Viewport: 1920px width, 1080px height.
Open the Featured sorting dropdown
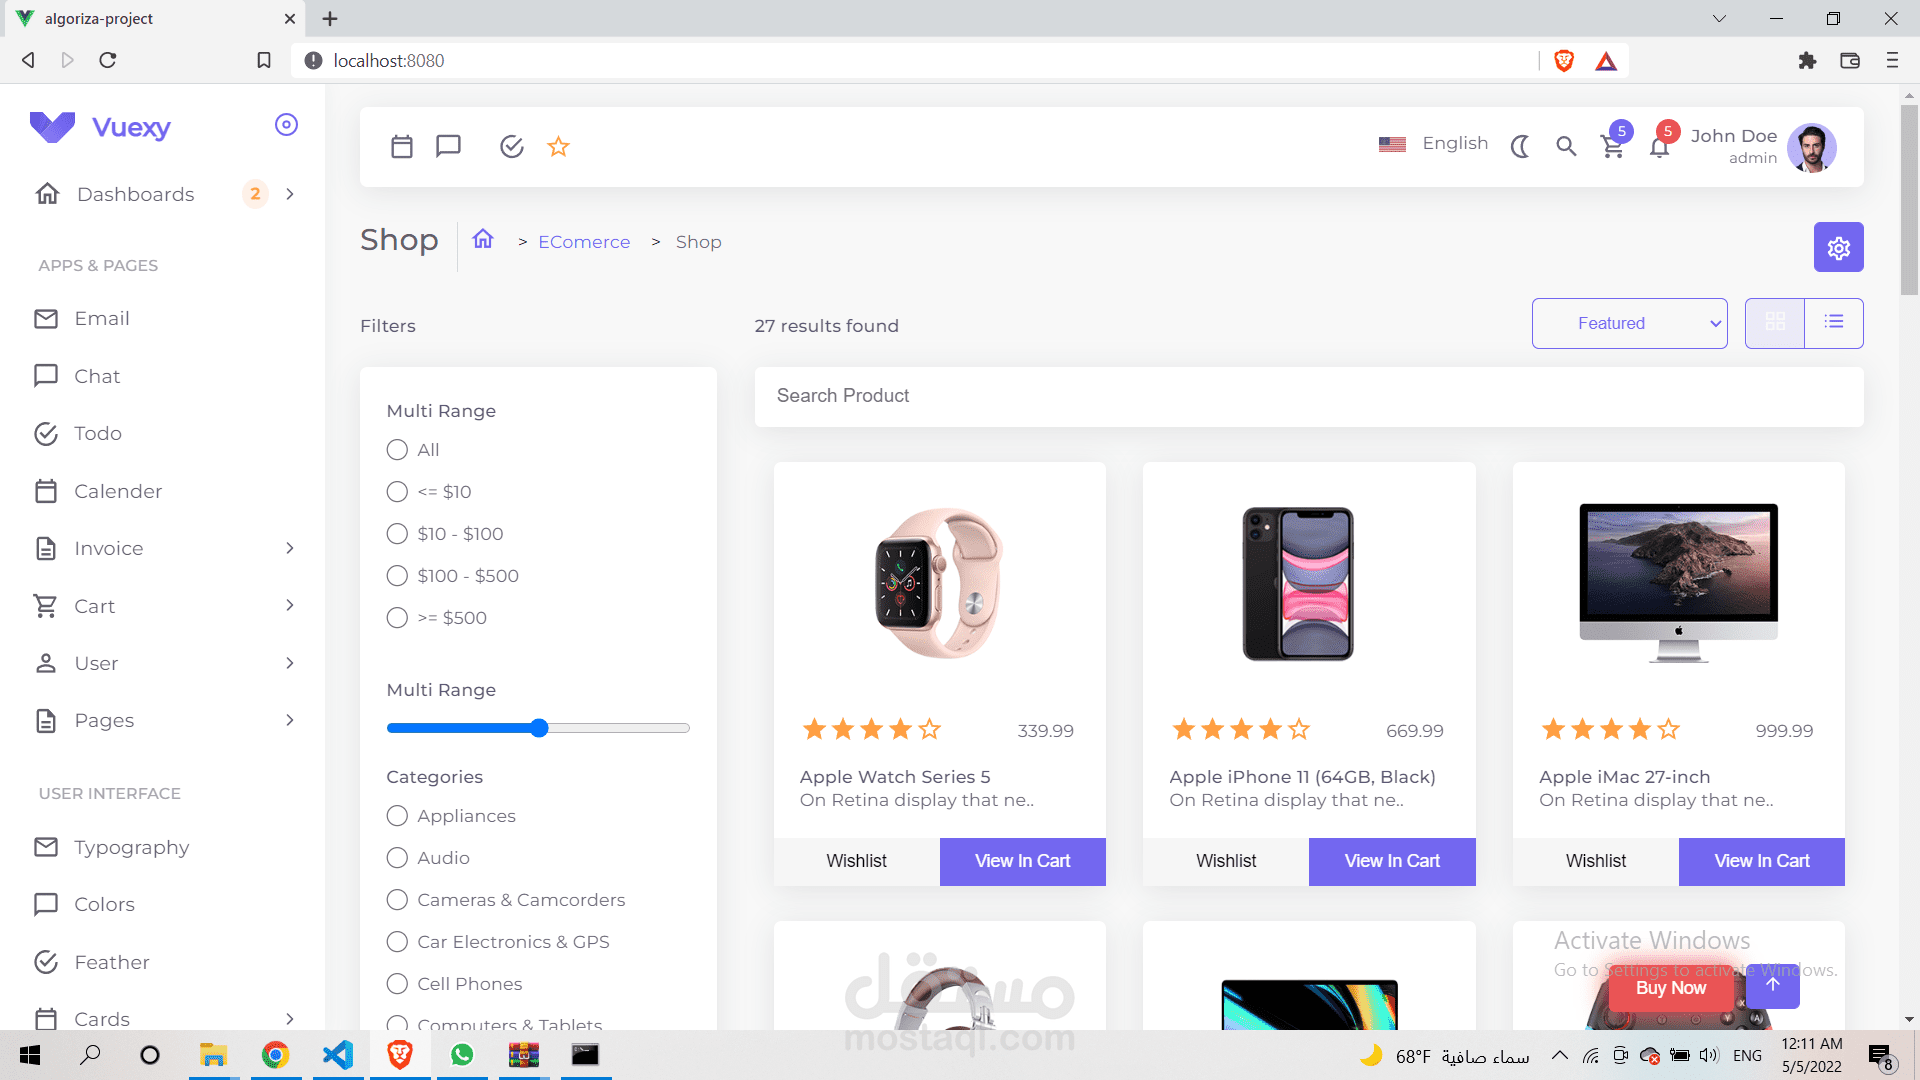click(1629, 323)
